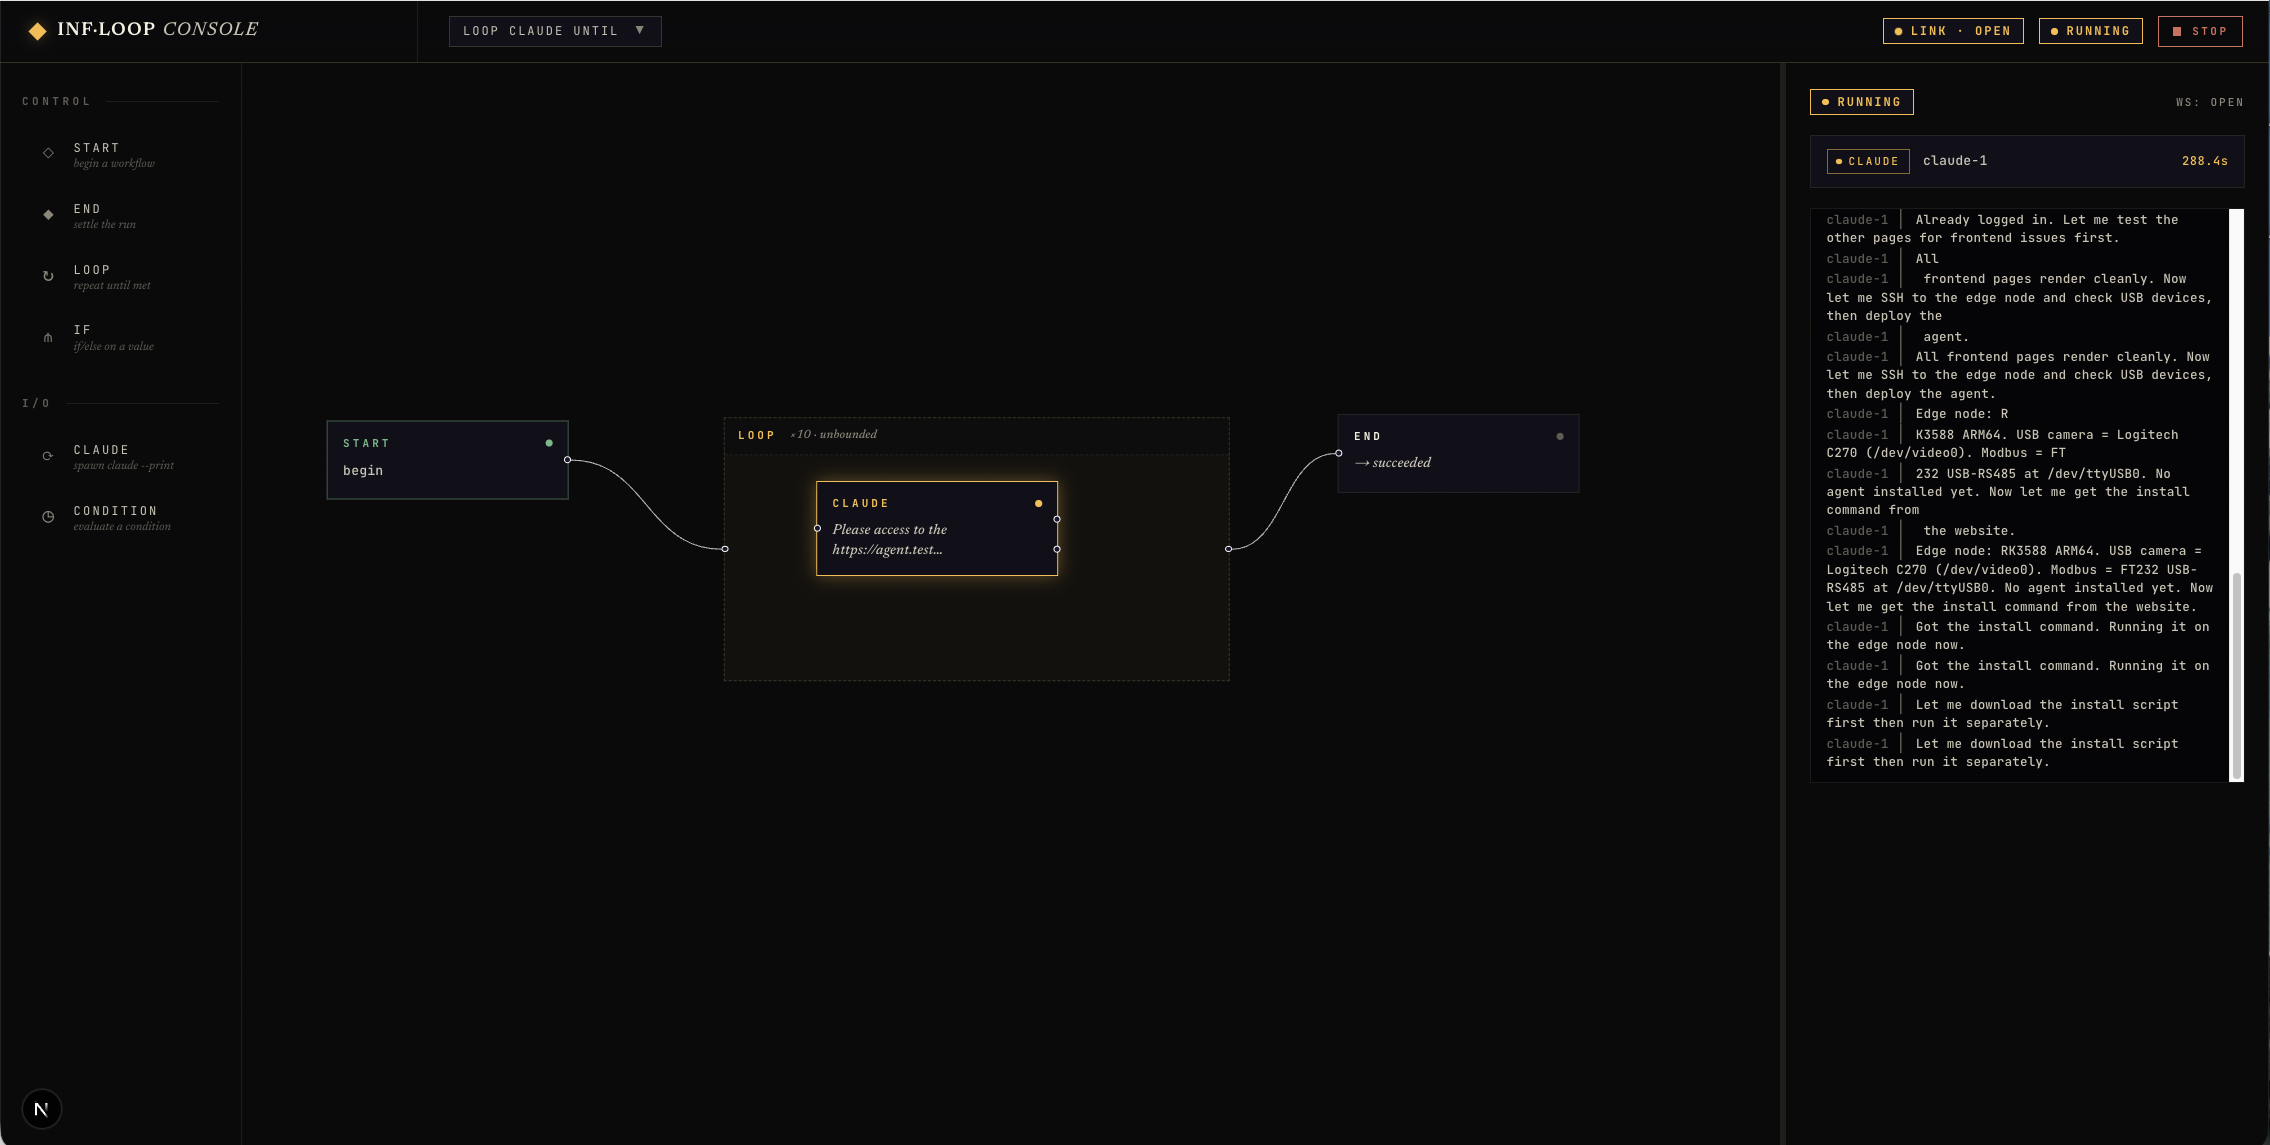Click the CLAUDE node left input port
2270x1145 pixels.
click(817, 528)
